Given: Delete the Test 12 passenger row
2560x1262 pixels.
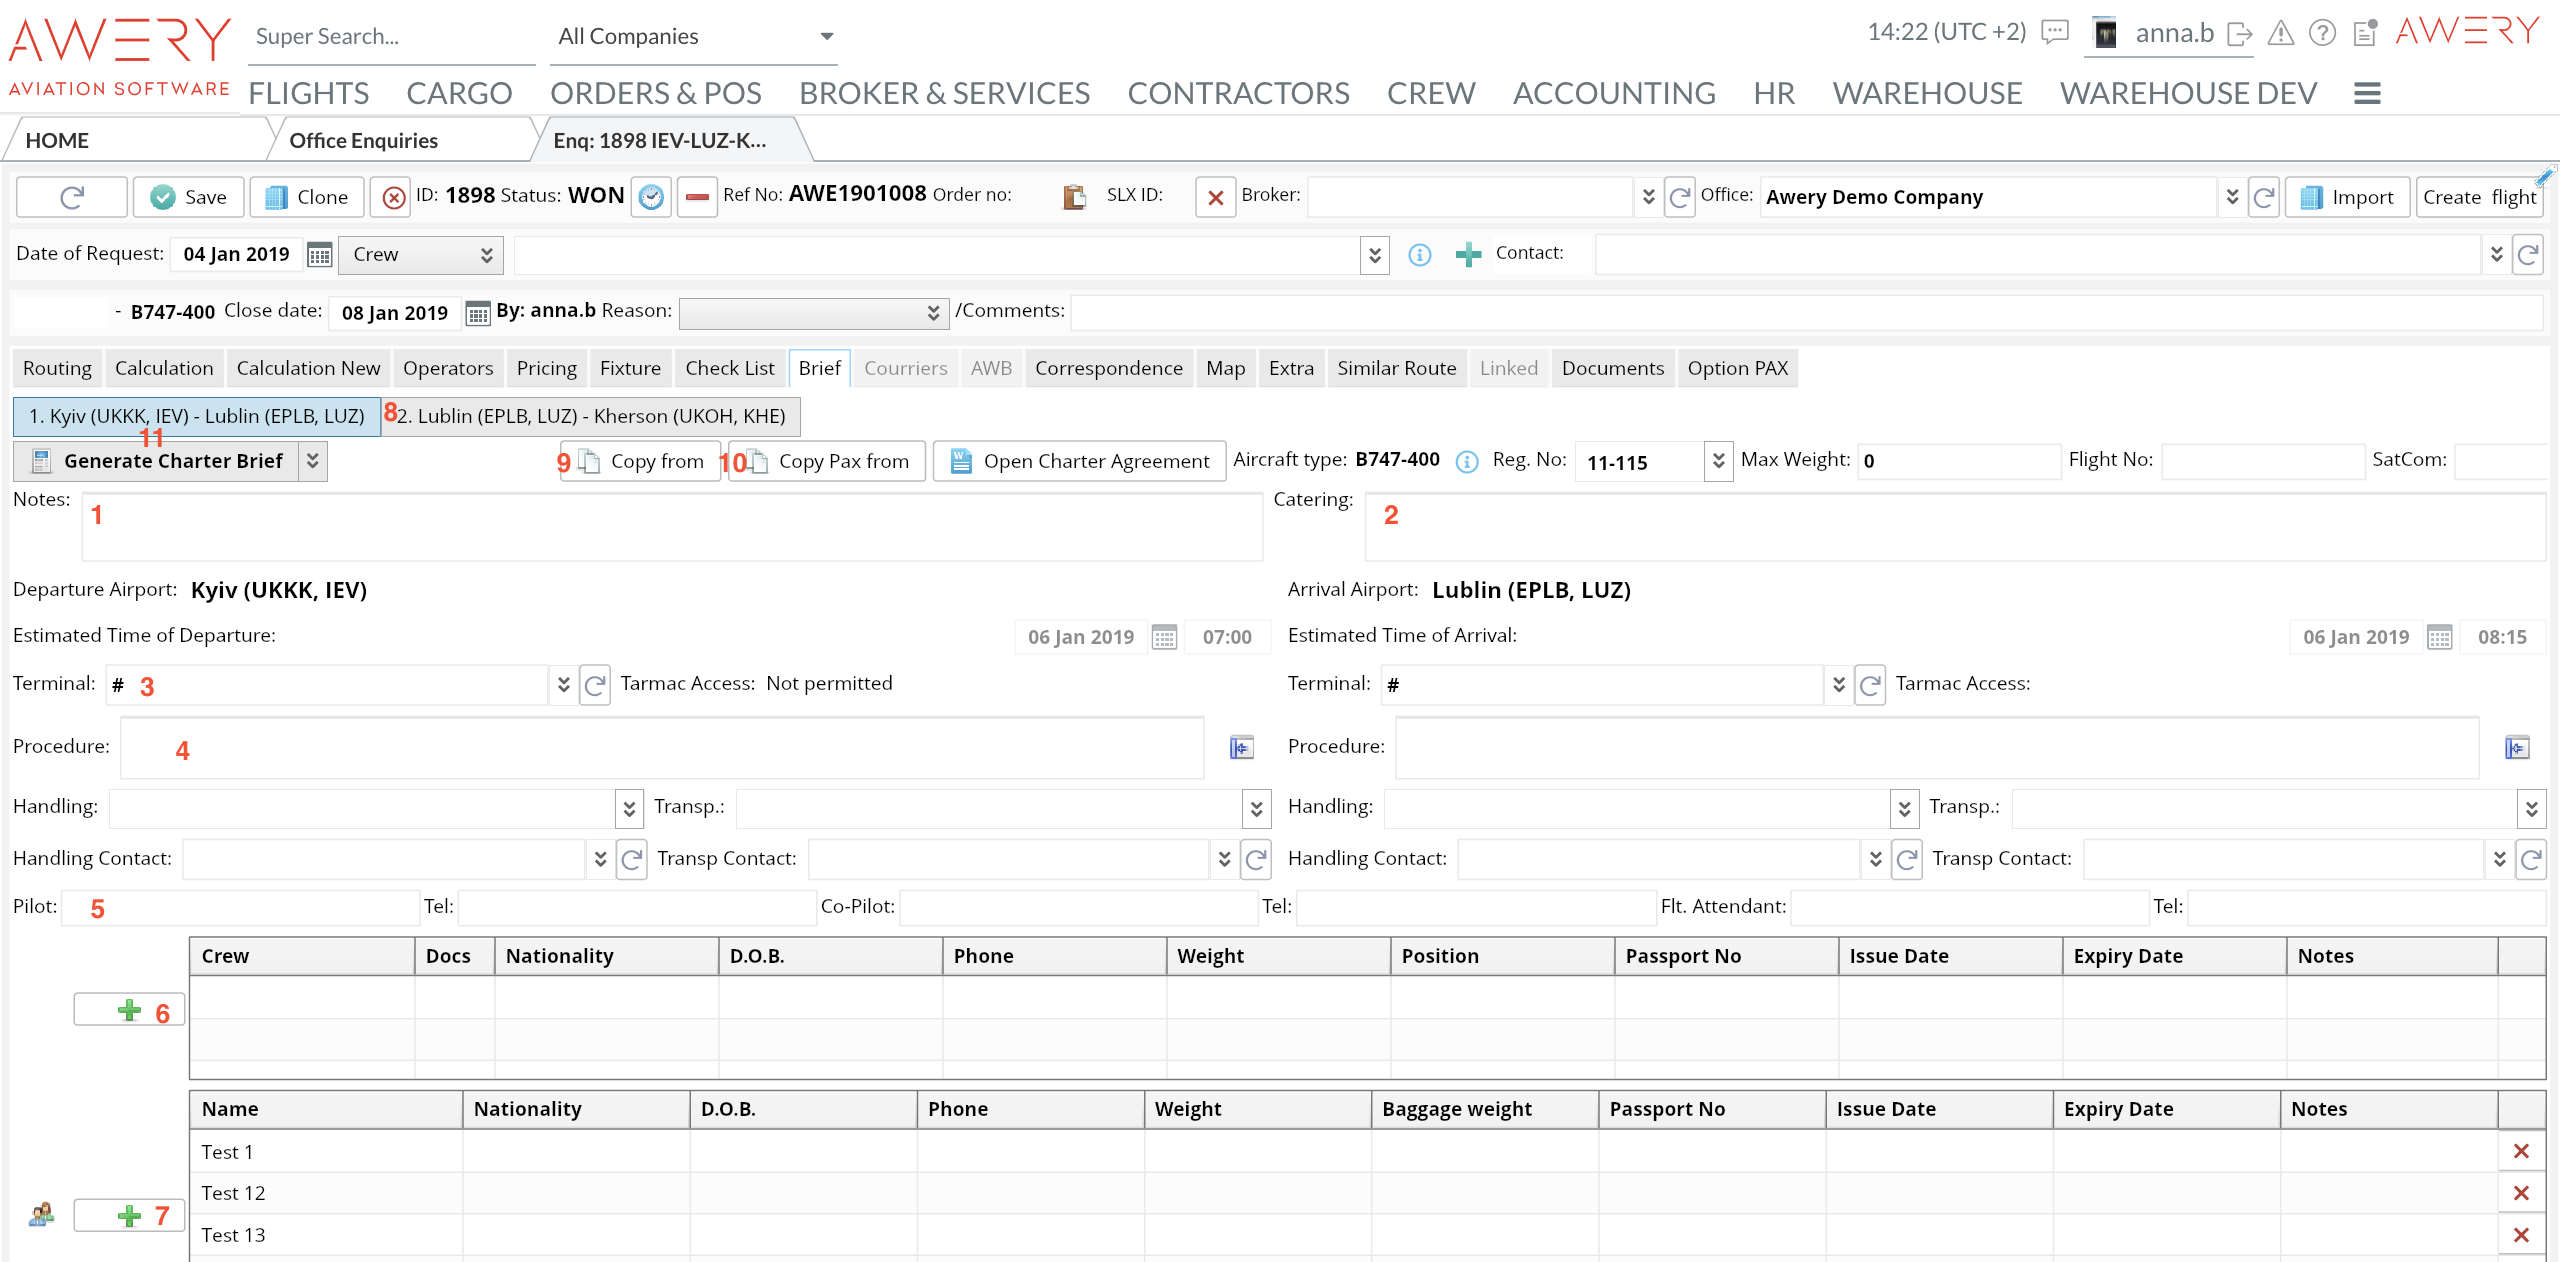Looking at the screenshot, I should (2521, 1193).
